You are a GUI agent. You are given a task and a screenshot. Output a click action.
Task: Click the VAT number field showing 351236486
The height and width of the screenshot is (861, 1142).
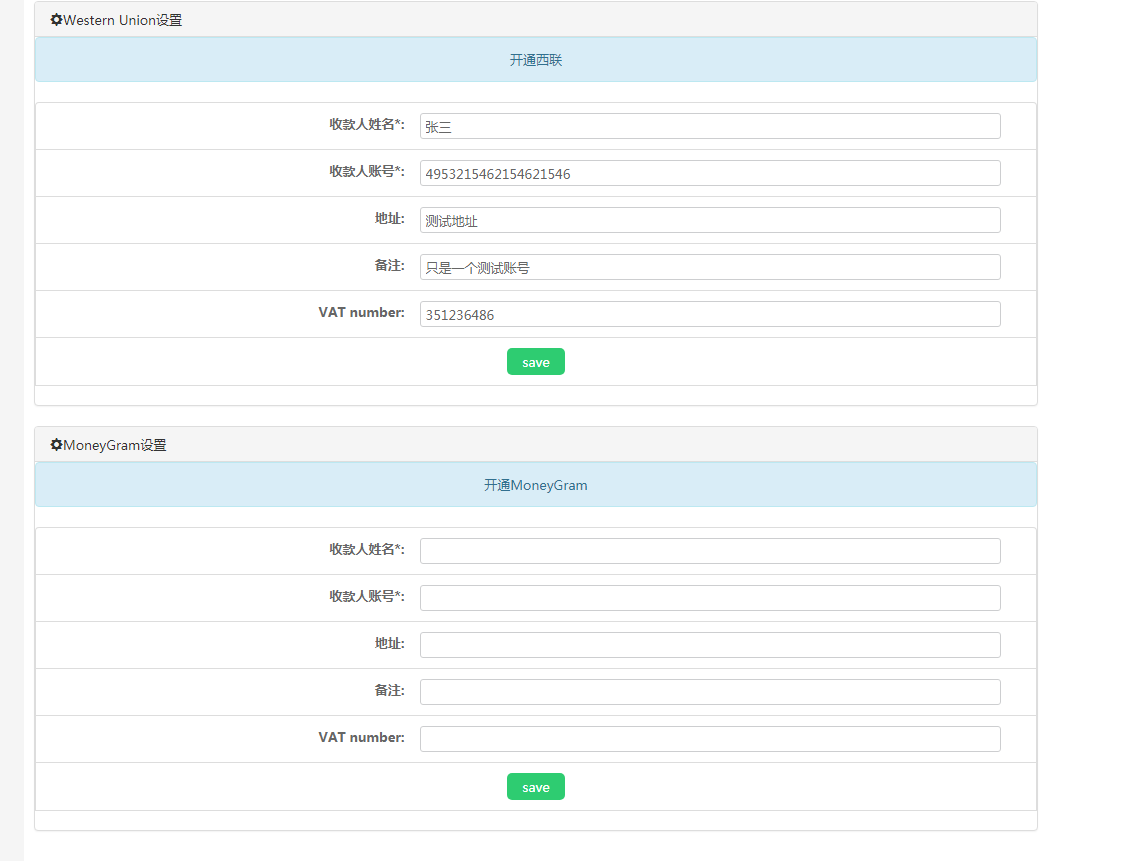(x=709, y=313)
